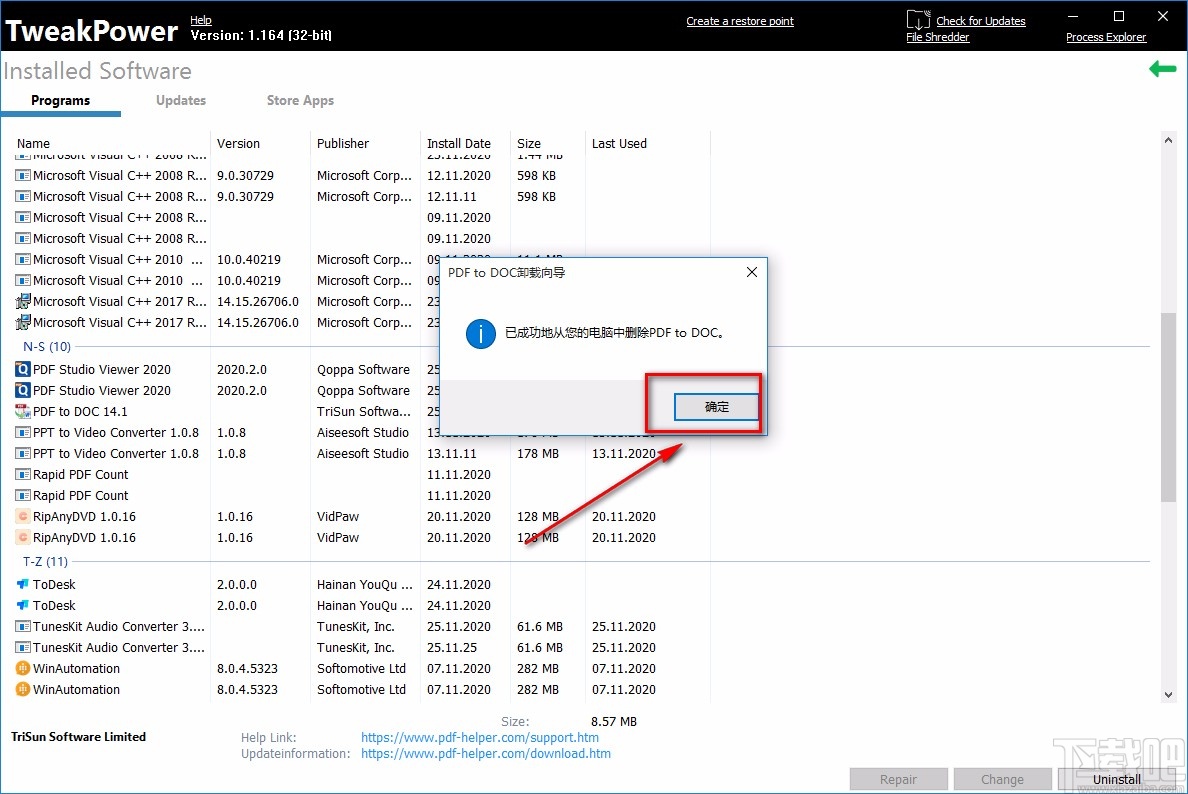Click the green back arrow icon
The height and width of the screenshot is (794, 1188).
[x=1162, y=70]
